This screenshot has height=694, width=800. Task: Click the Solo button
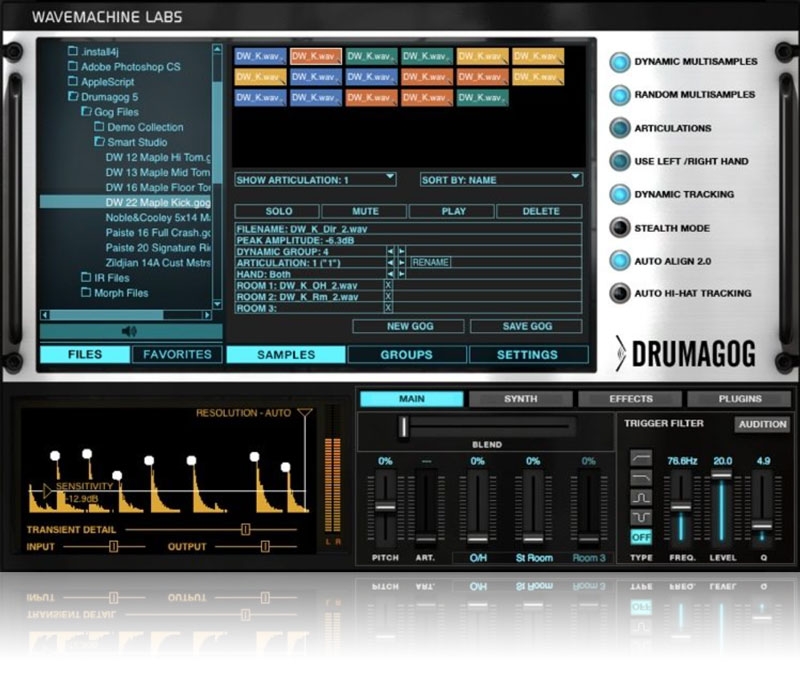point(277,211)
